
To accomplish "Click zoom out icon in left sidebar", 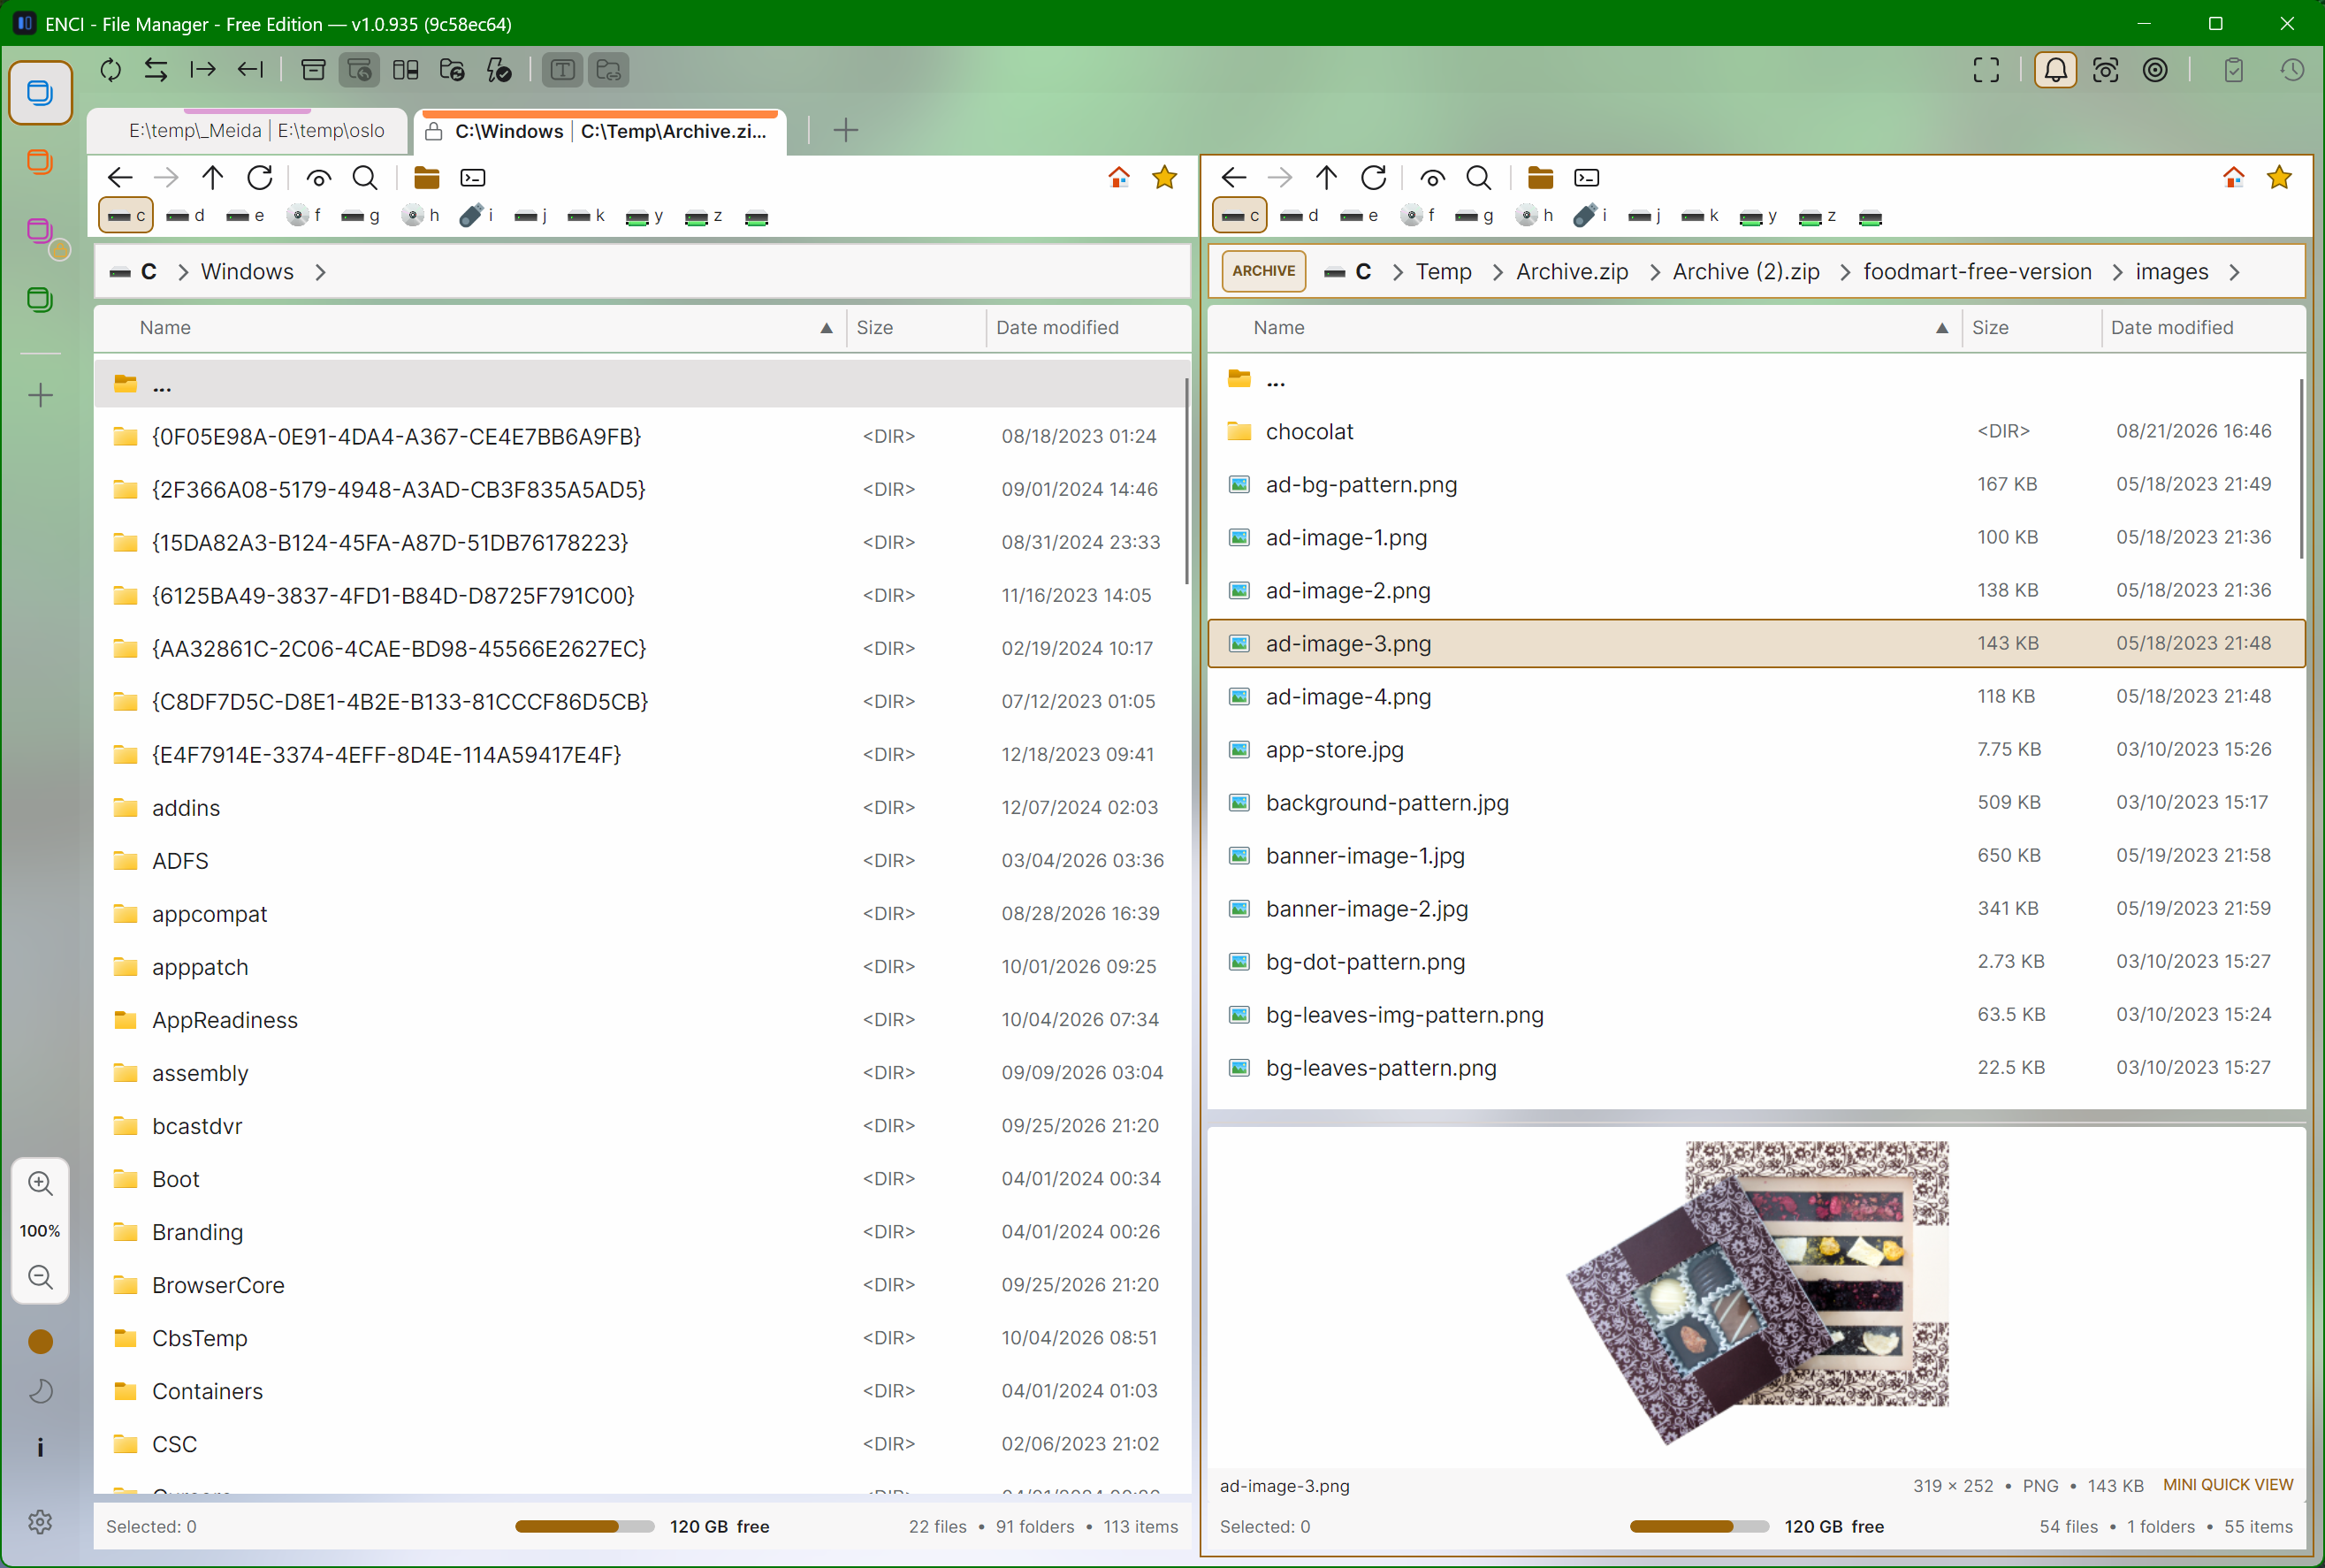I will pos(40,1277).
